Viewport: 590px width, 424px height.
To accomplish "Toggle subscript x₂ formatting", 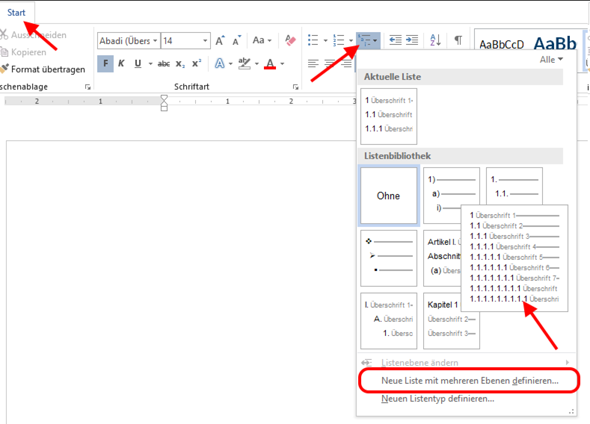I will (x=180, y=64).
